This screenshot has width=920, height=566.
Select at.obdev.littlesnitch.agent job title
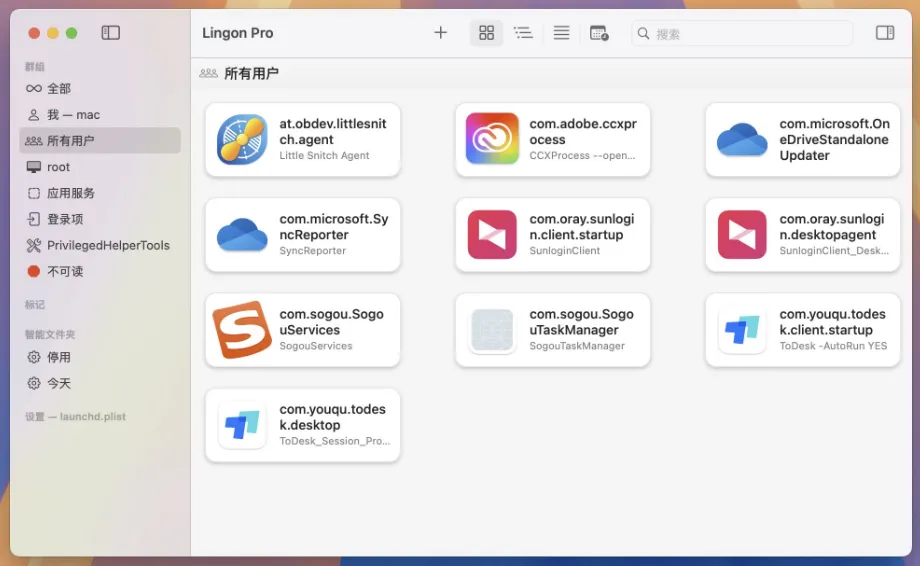(x=333, y=132)
